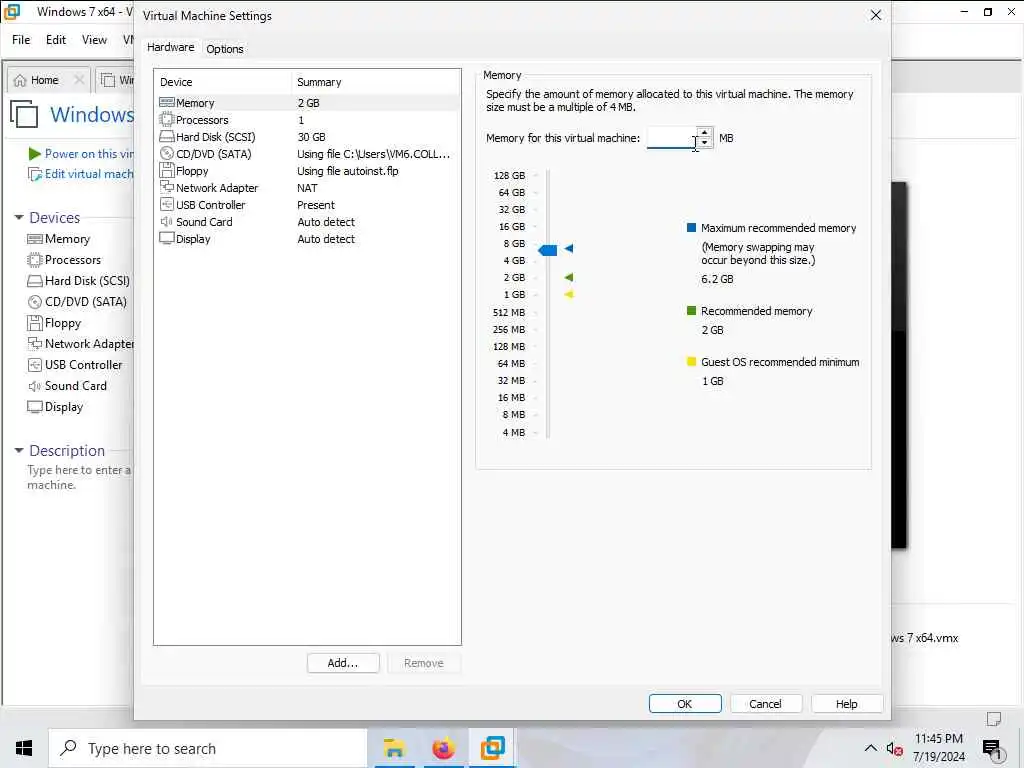The image size is (1024, 768).
Task: Click Home tab house icon
Action: click(20, 80)
